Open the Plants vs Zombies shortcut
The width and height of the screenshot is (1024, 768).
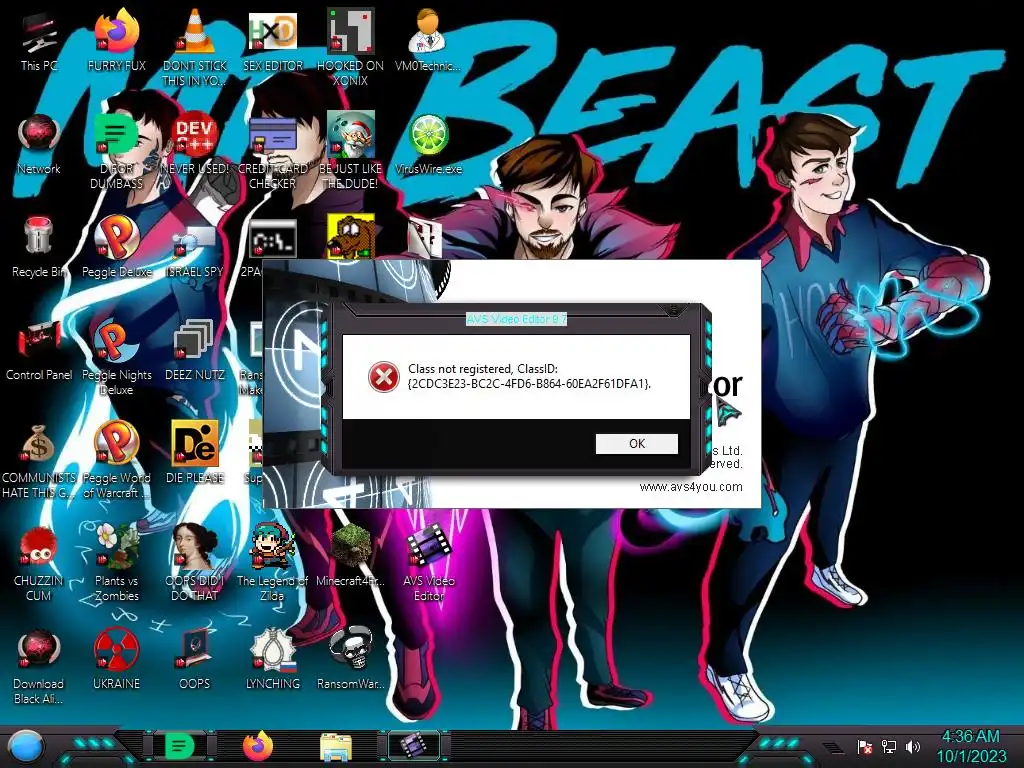pos(117,563)
